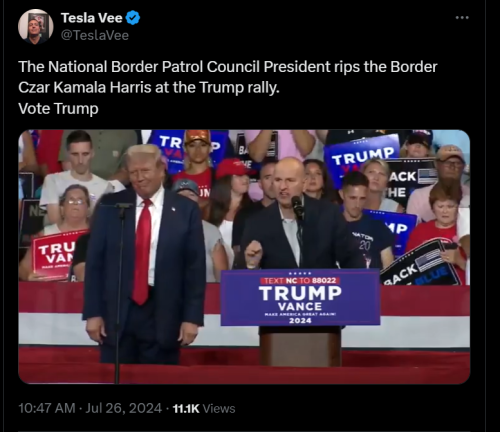Click the red Trump Vance sign held at left
The height and width of the screenshot is (432, 500).
57,254
